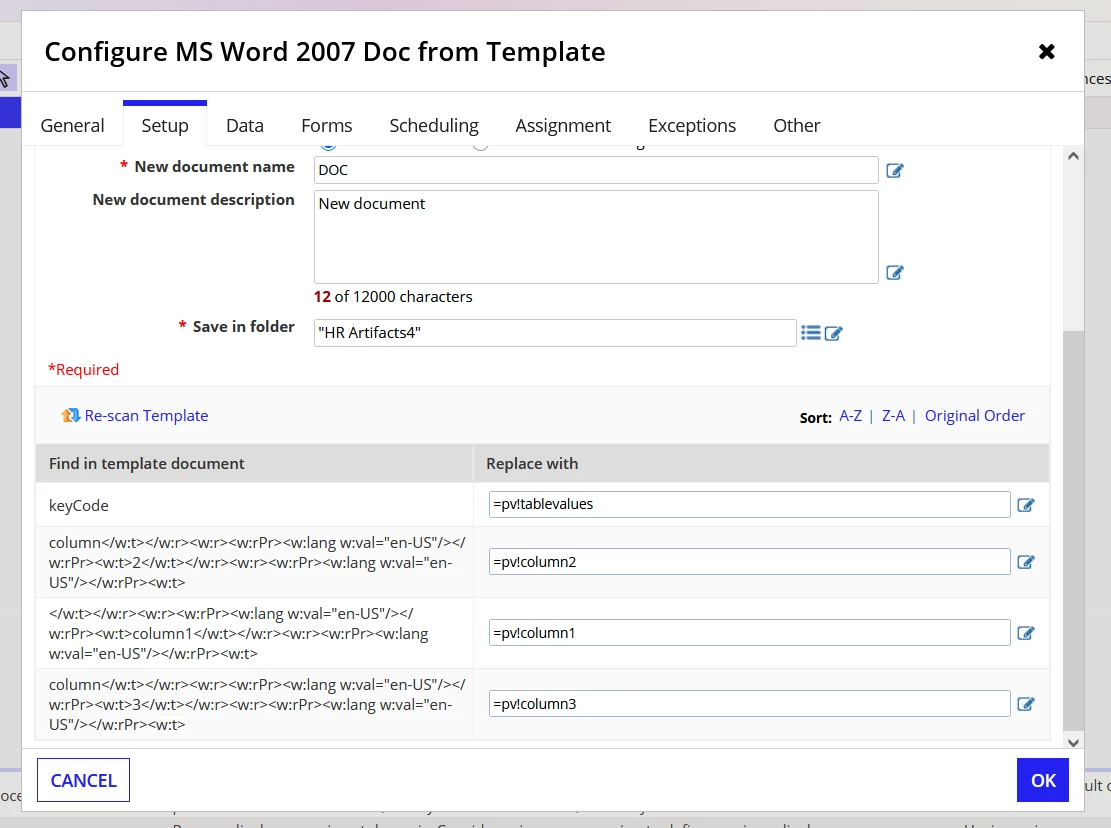This screenshot has height=828, width=1111.
Task: Open the Scheduling tab
Action: tap(434, 125)
